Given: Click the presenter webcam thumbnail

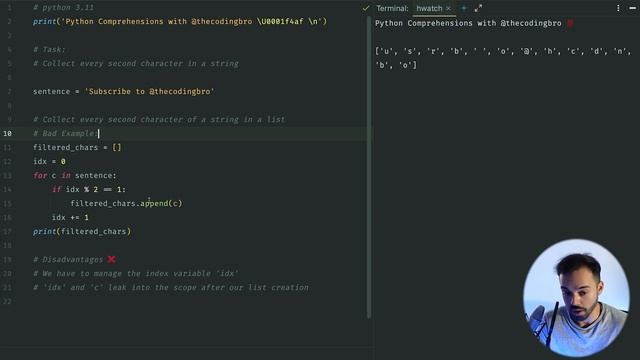Looking at the screenshot, I should [576, 298].
